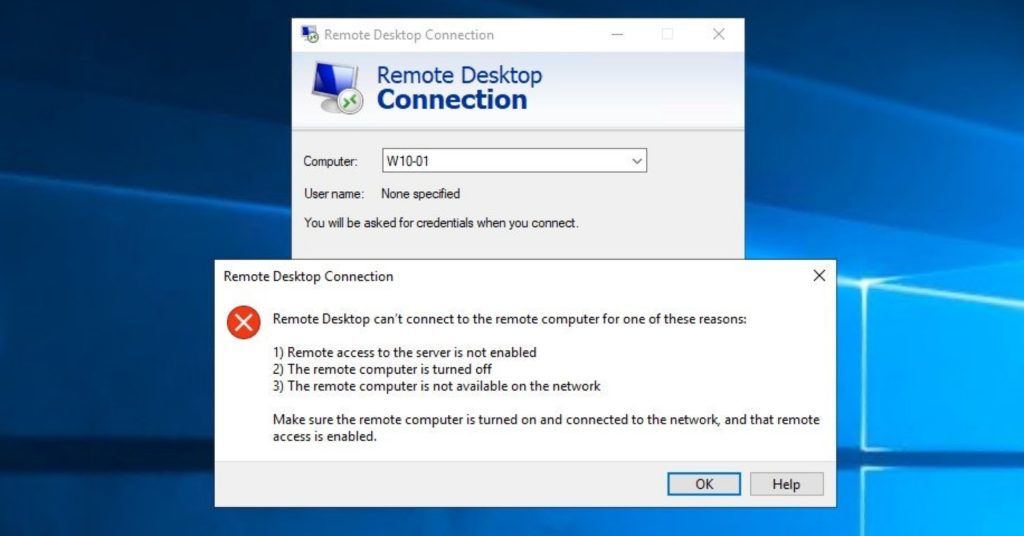Click the Remote Desktop title bar icon

(310, 35)
